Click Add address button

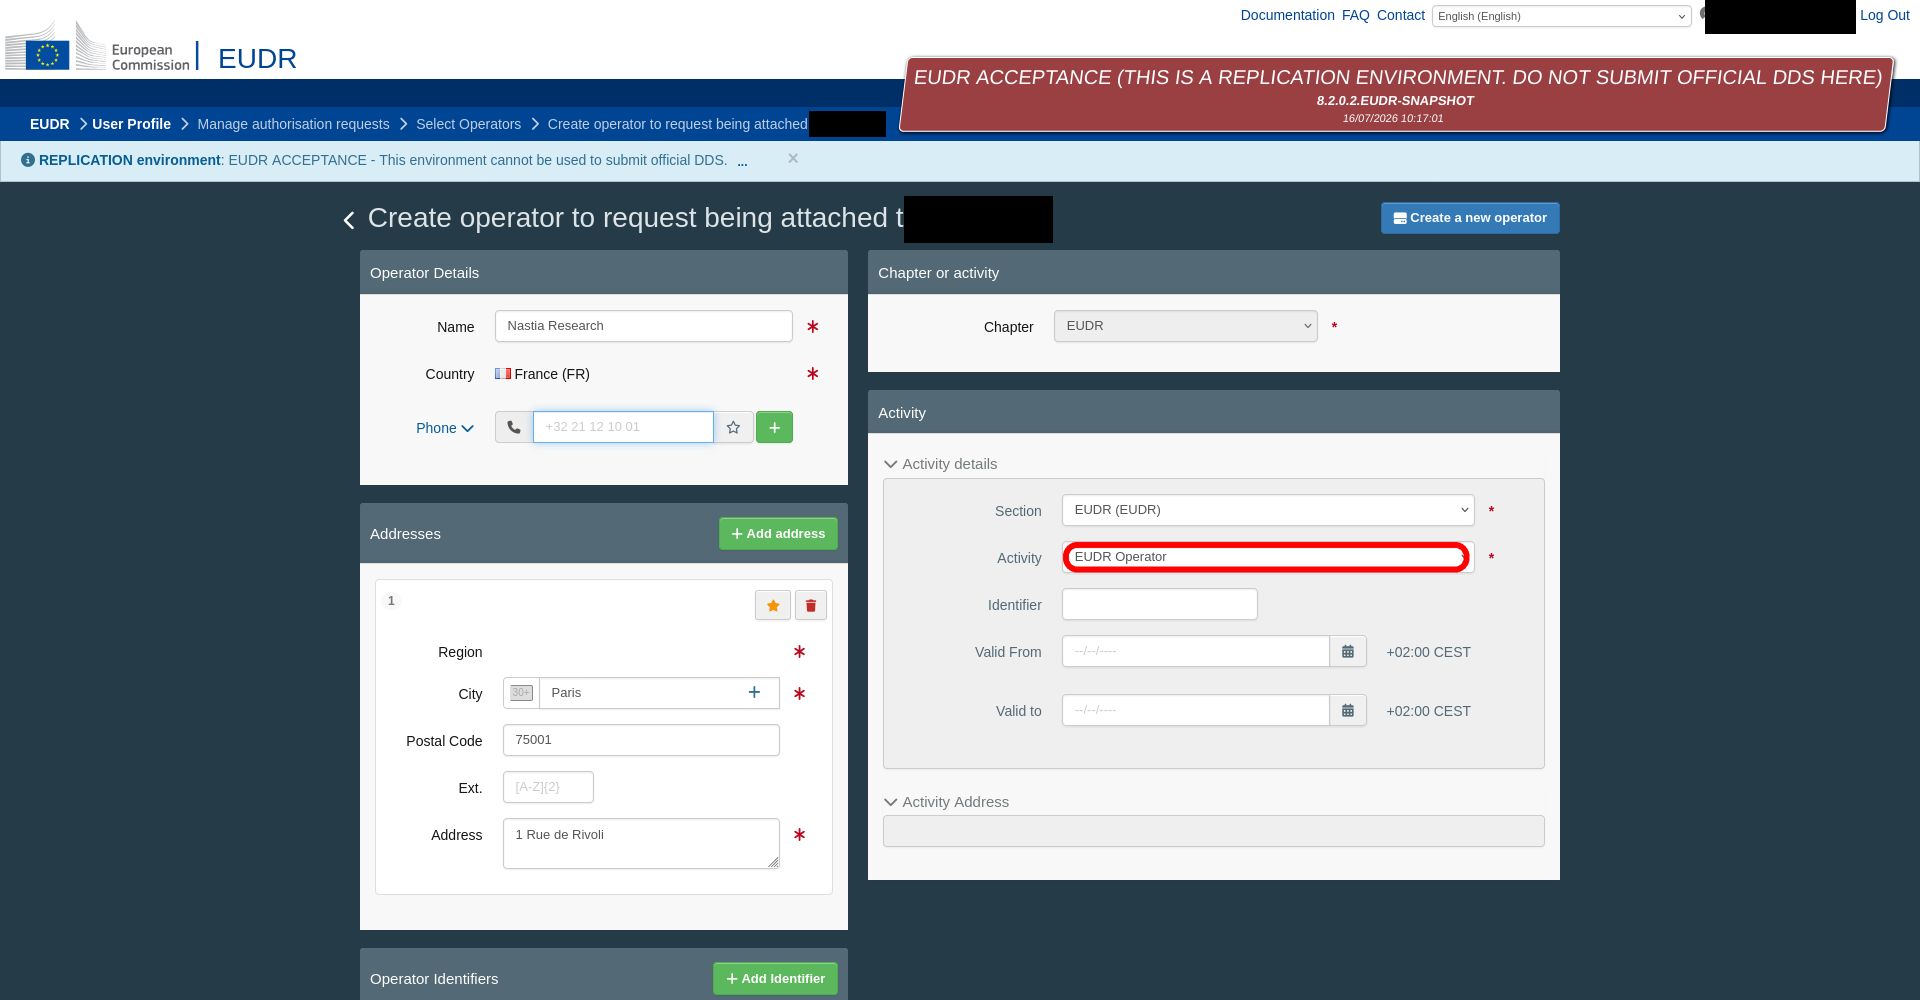pyautogui.click(x=778, y=534)
